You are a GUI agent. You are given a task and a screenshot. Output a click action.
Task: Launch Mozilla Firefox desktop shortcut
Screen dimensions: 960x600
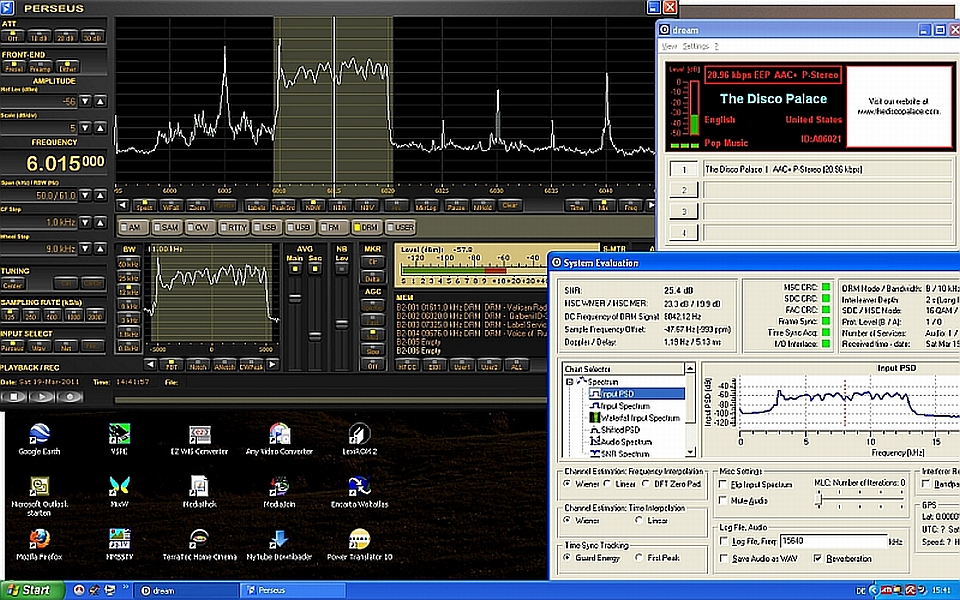pyautogui.click(x=39, y=544)
